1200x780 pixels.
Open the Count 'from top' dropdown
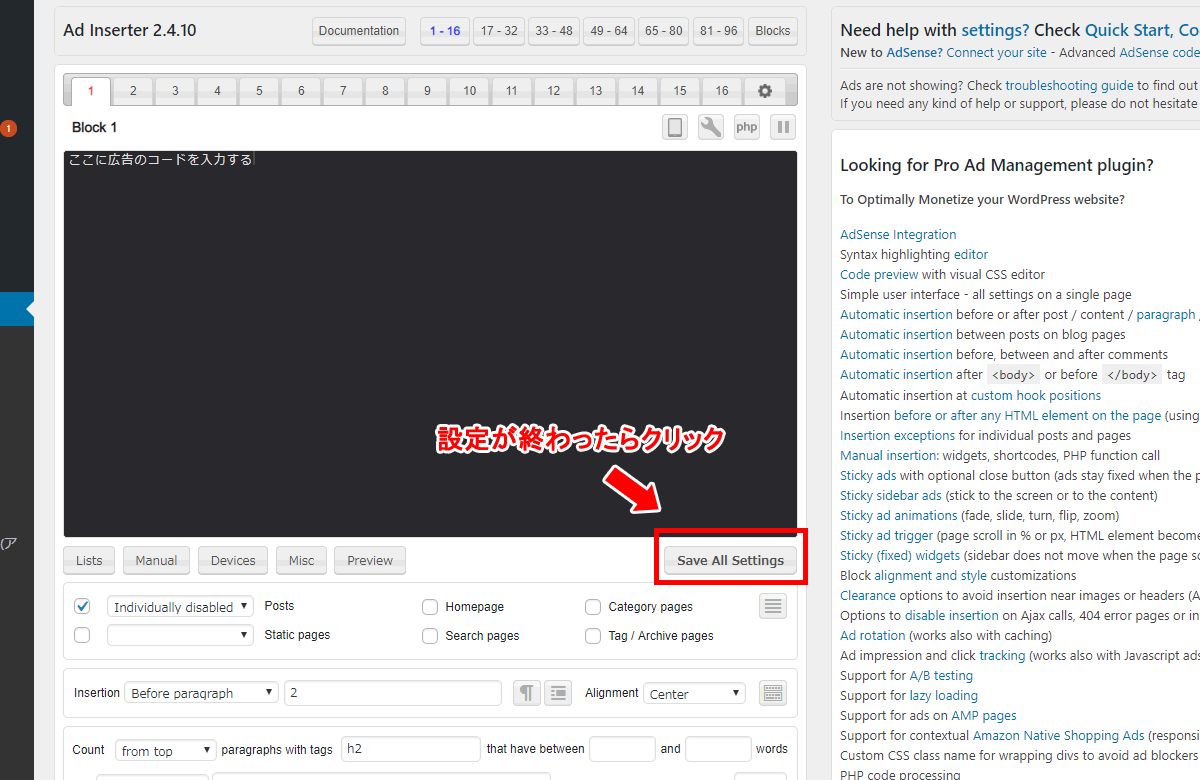(165, 750)
